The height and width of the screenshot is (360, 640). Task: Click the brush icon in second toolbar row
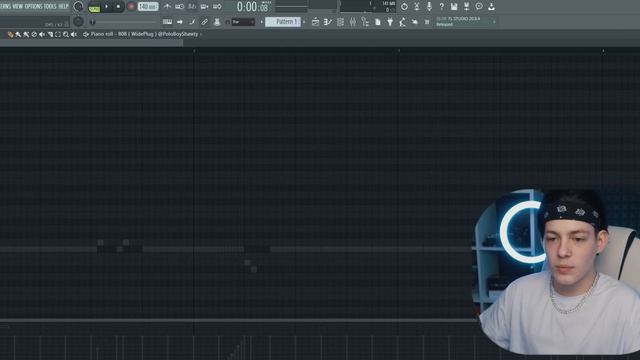point(191,22)
